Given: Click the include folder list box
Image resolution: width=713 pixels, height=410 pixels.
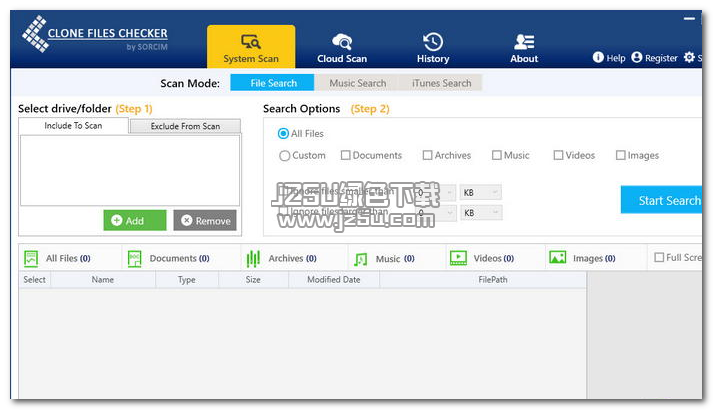Looking at the screenshot, I should pos(130,170).
